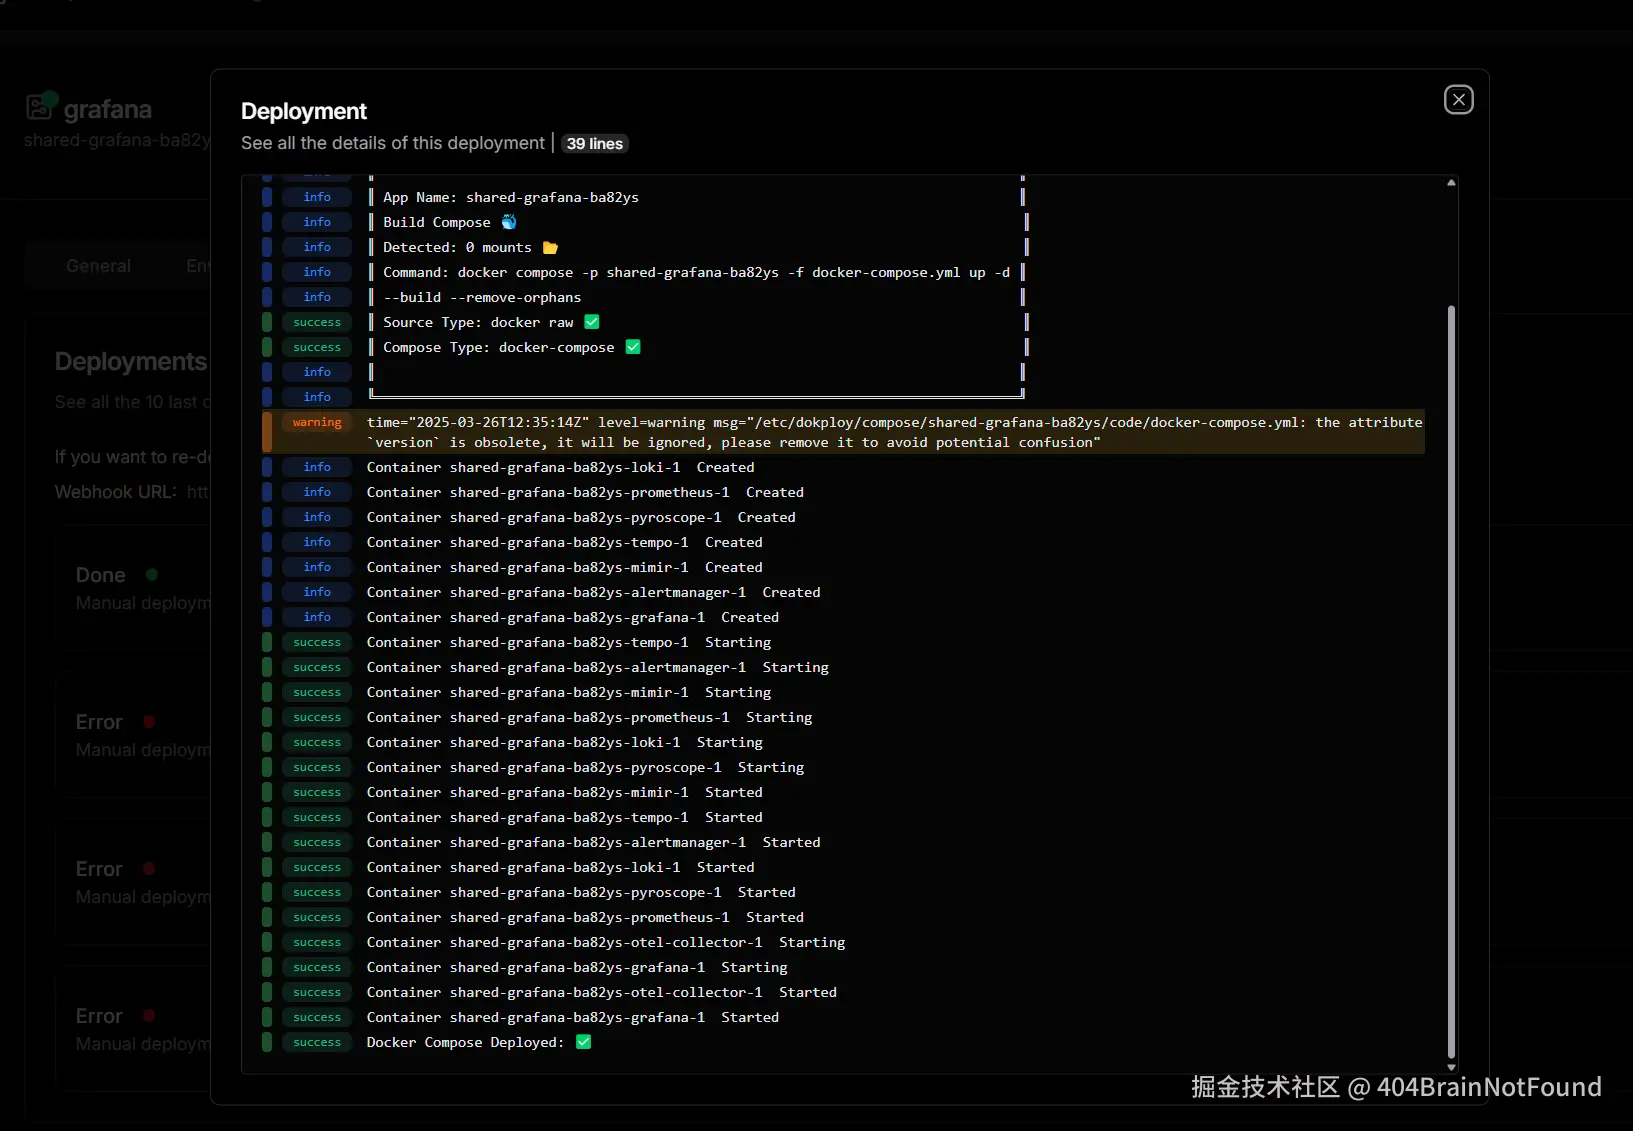
Task: Select the 'otel-collector-1 Starting' log line
Action: coord(606,942)
